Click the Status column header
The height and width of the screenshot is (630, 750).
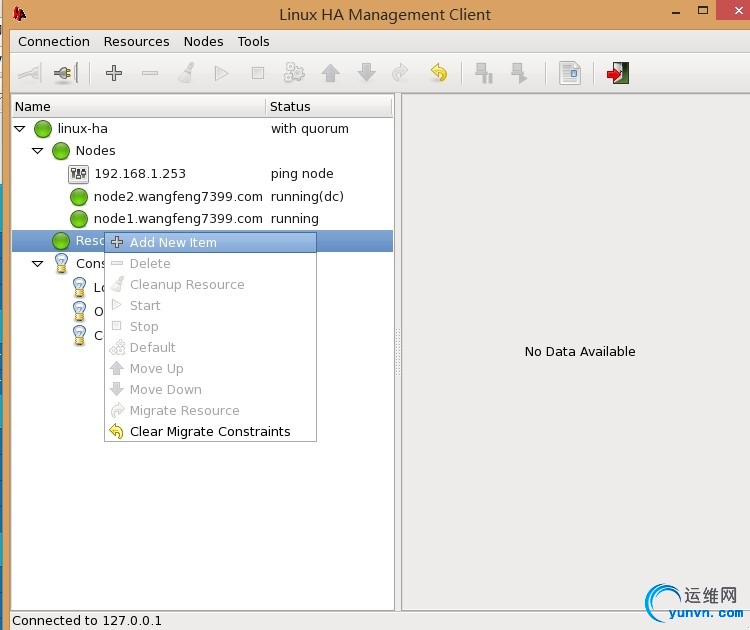[x=329, y=107]
